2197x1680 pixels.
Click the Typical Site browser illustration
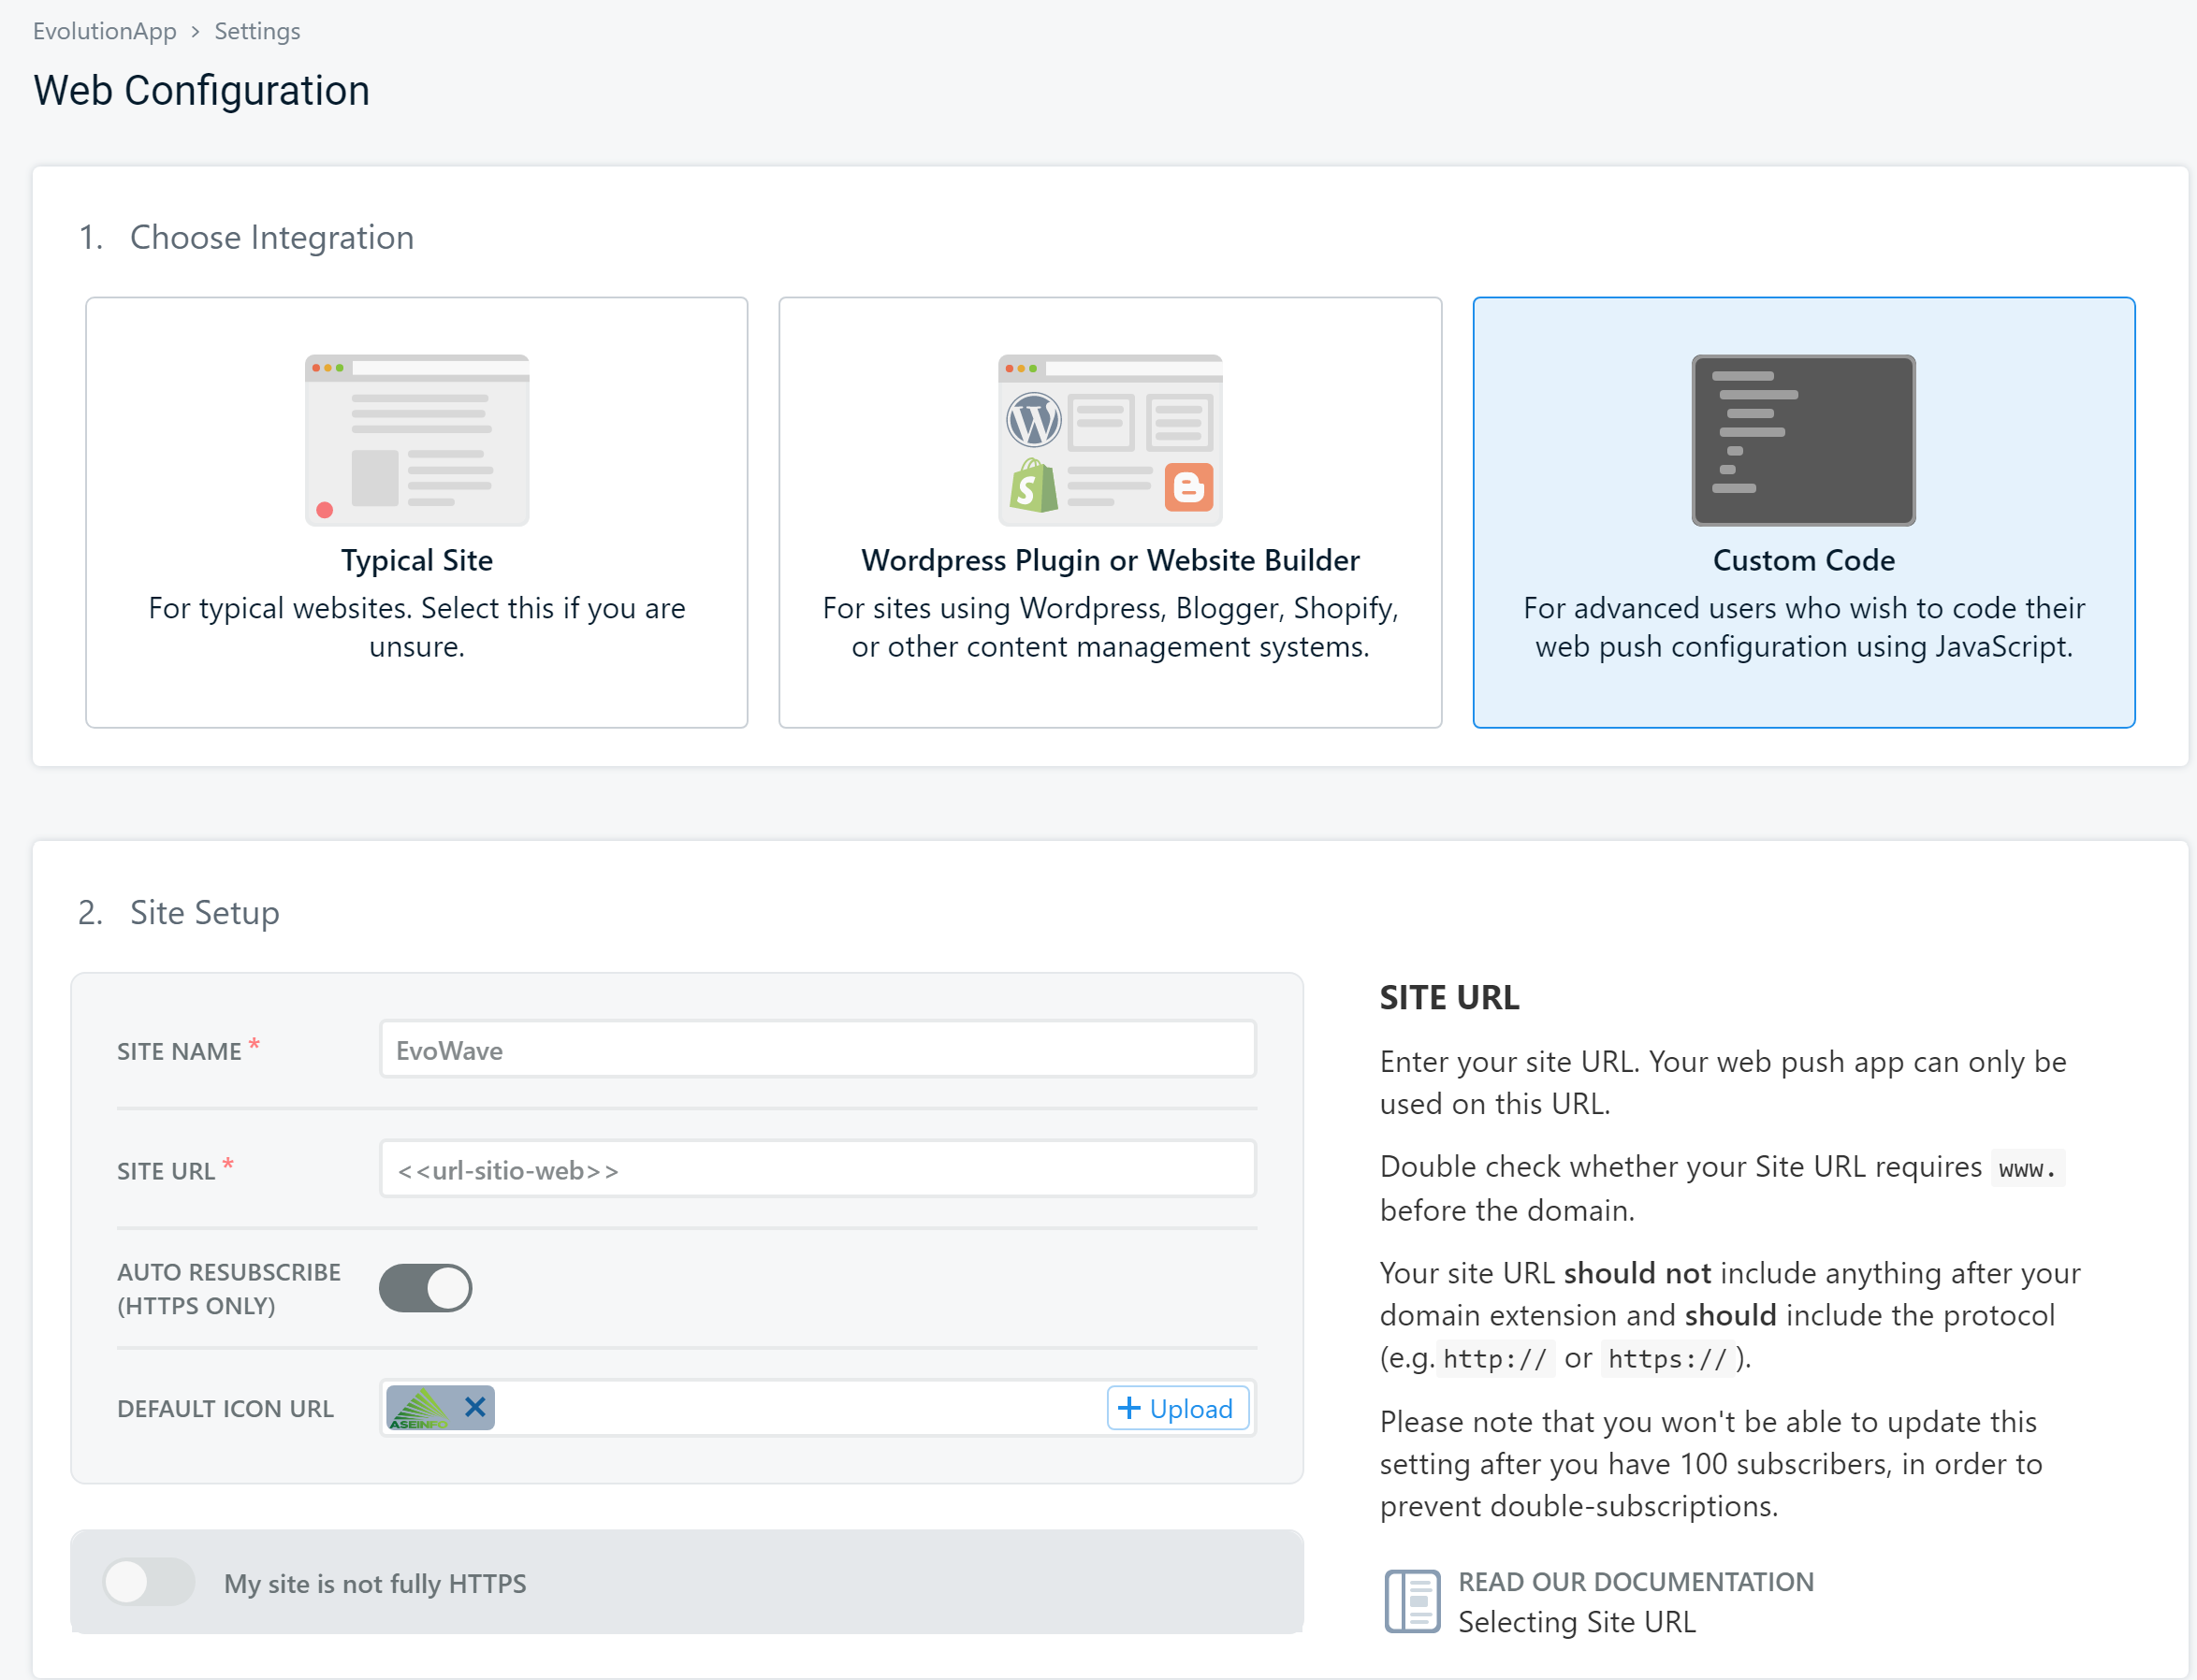(416, 440)
